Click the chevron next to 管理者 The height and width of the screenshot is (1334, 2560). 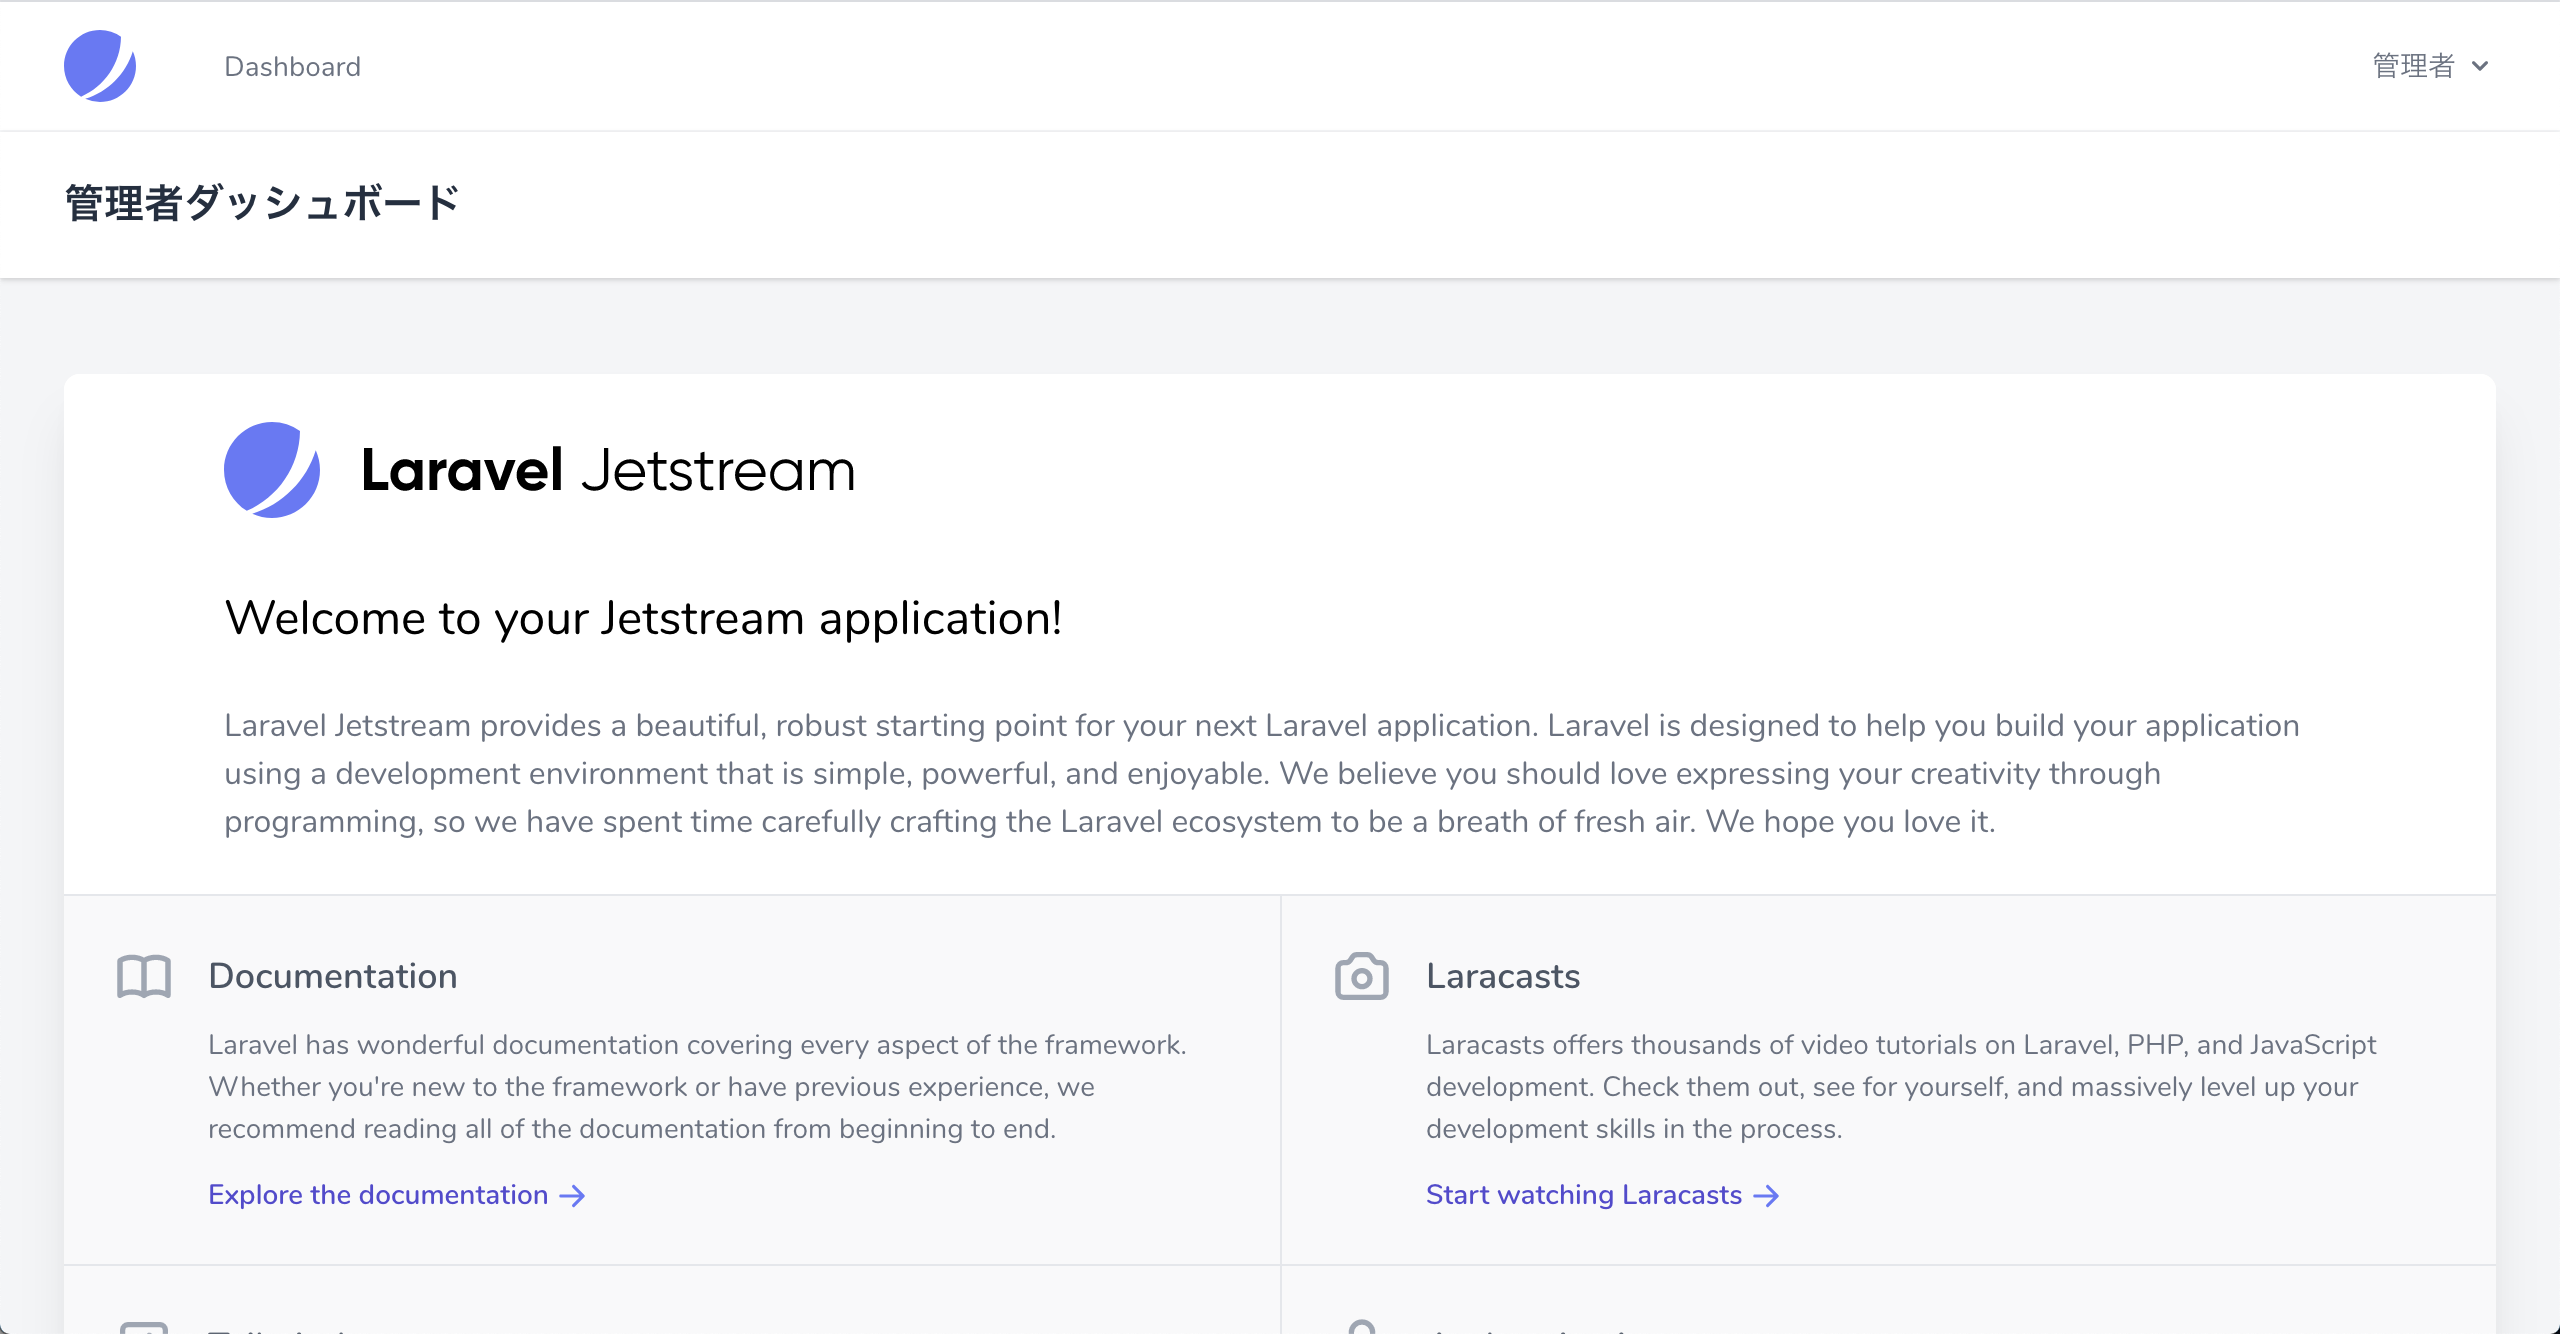tap(2480, 67)
